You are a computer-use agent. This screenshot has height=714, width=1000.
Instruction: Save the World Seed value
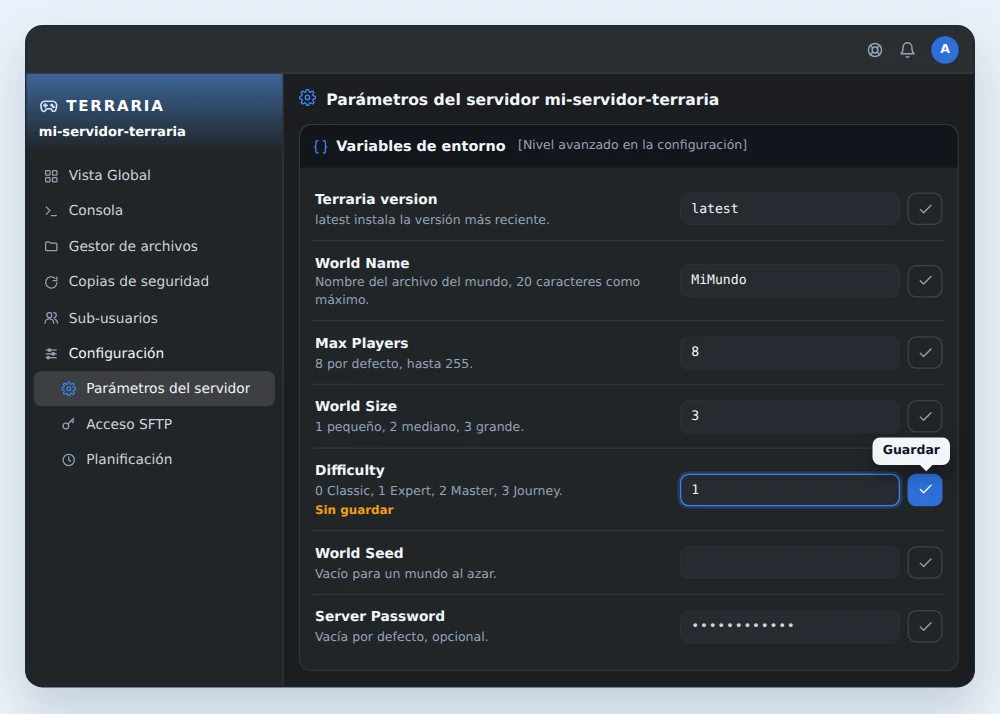point(925,562)
